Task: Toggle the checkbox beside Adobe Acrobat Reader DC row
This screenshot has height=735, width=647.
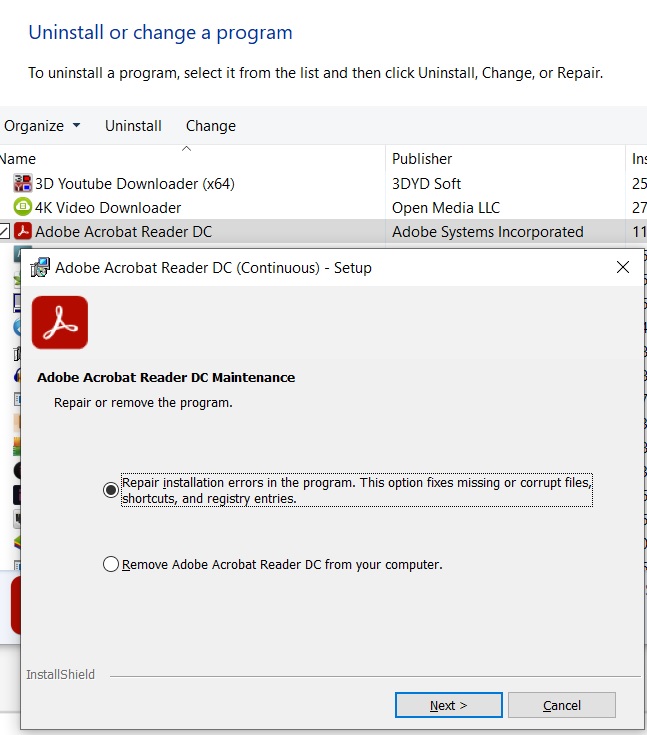Action: [x=4, y=231]
